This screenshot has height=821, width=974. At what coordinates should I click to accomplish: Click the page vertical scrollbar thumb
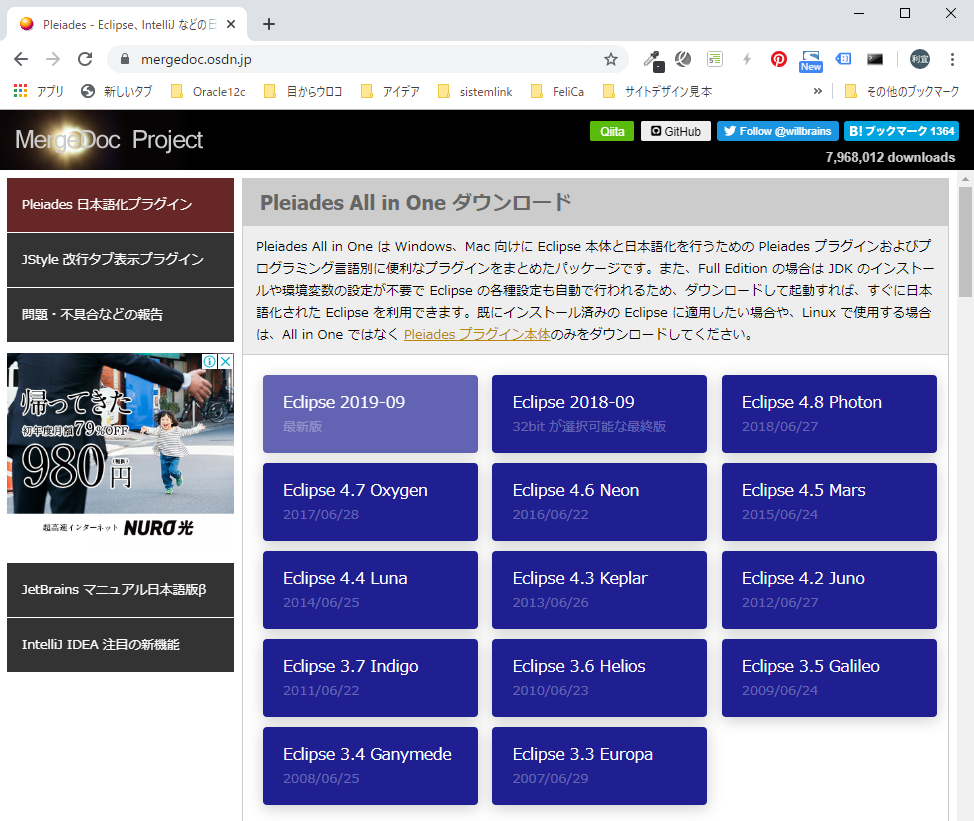click(x=965, y=242)
